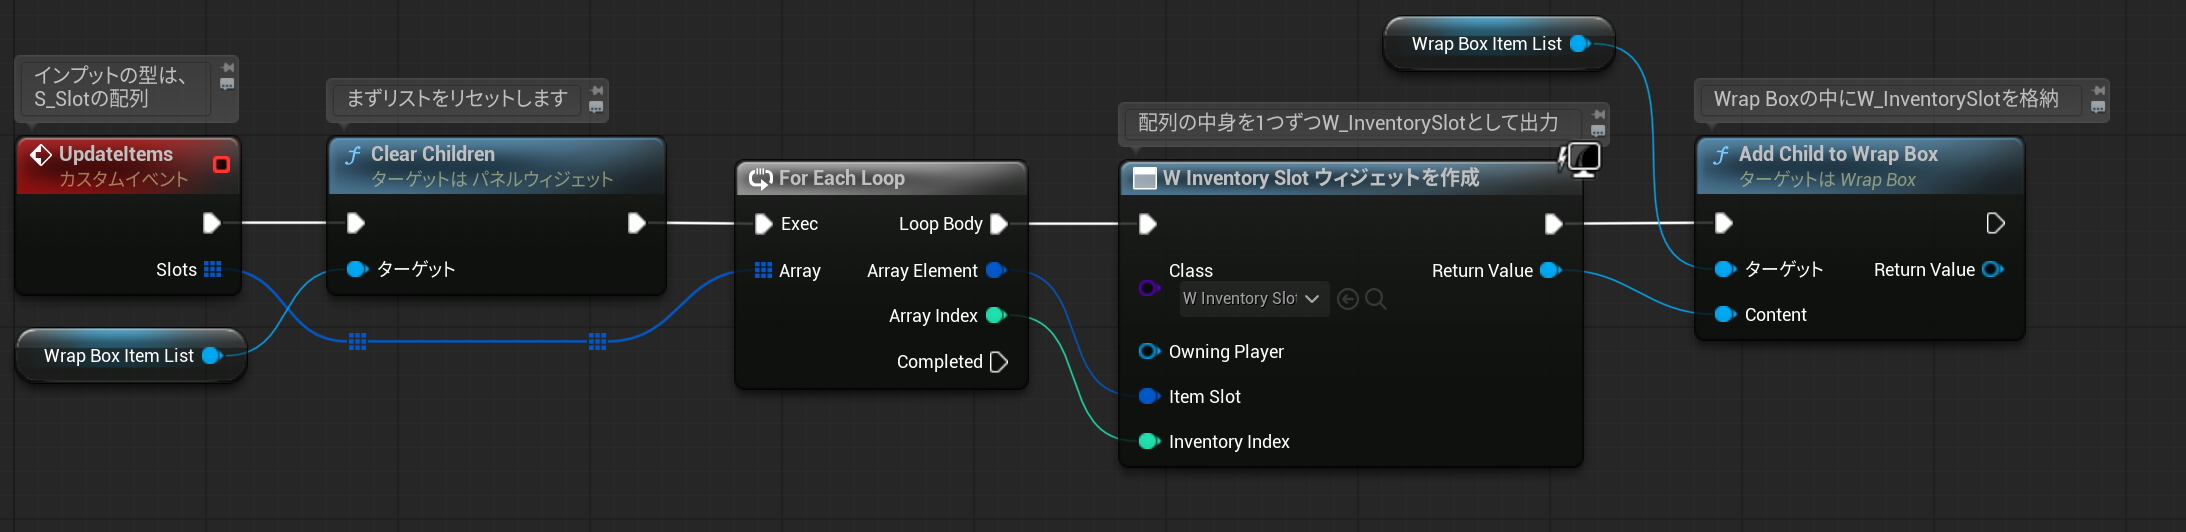This screenshot has width=2186, height=532.
Task: Click the Completed exec output pin
Action: coord(998,362)
